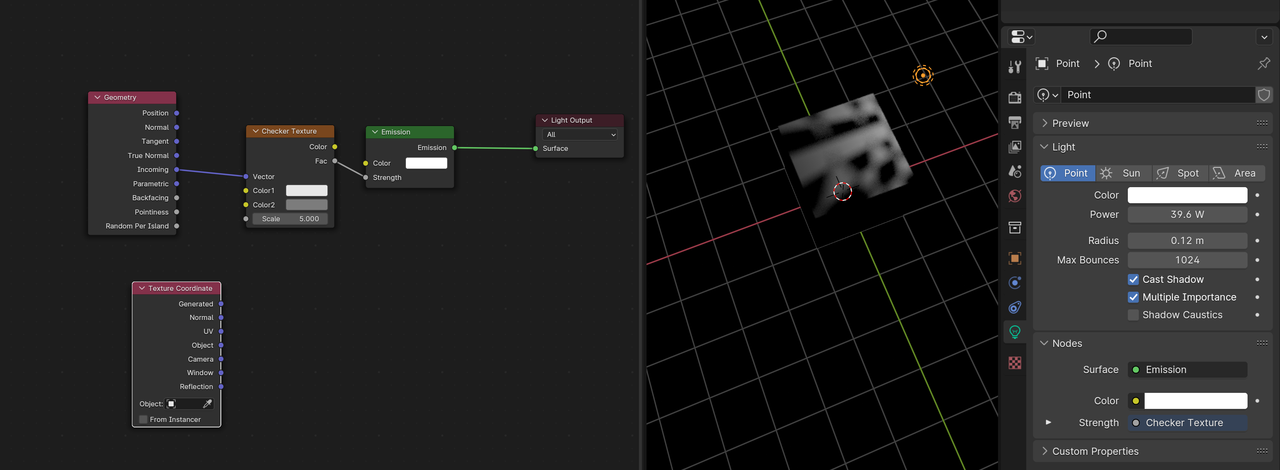This screenshot has height=470, width=1280.
Task: Click the eyedropper in Texture Coordinate node
Action: (208, 404)
